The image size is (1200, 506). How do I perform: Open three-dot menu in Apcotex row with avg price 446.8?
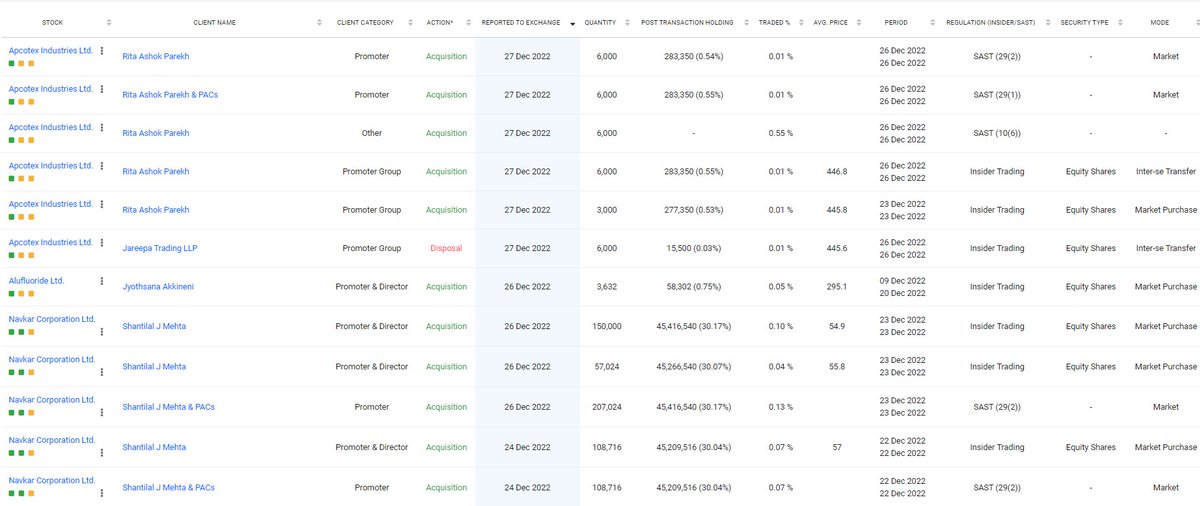[101, 166]
